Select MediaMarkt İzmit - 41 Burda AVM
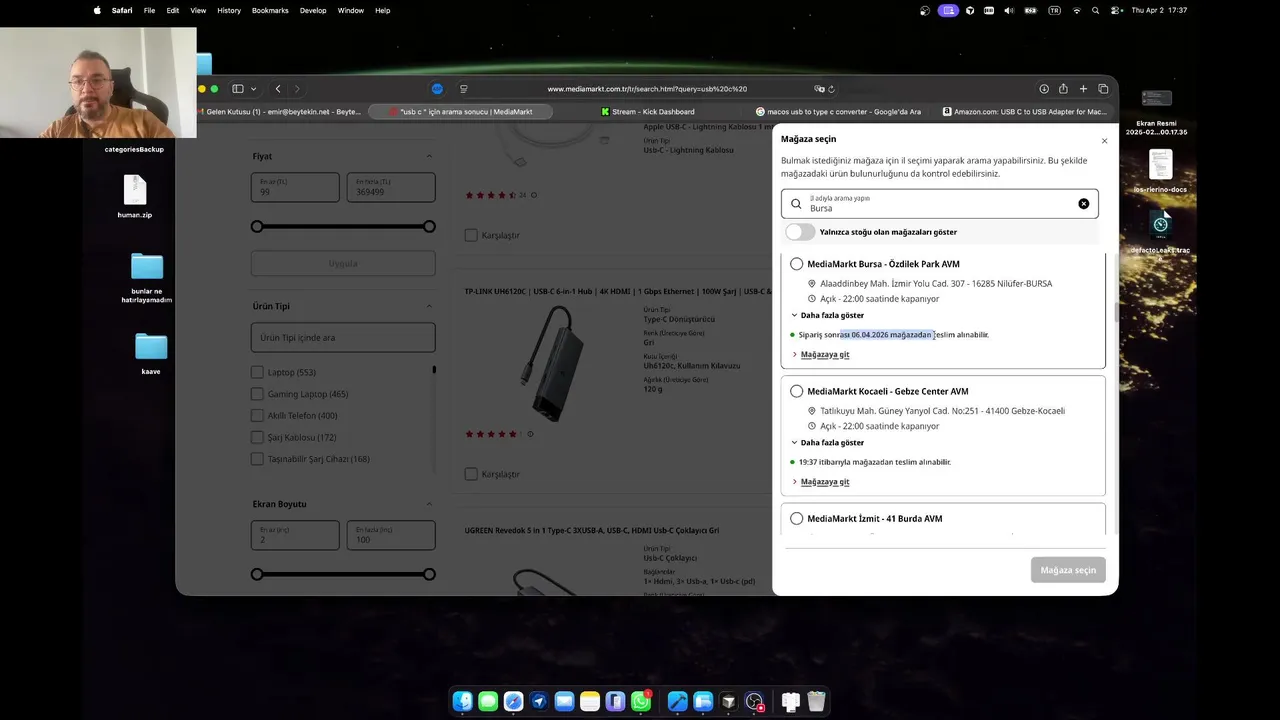The height and width of the screenshot is (720, 1280). point(796,518)
